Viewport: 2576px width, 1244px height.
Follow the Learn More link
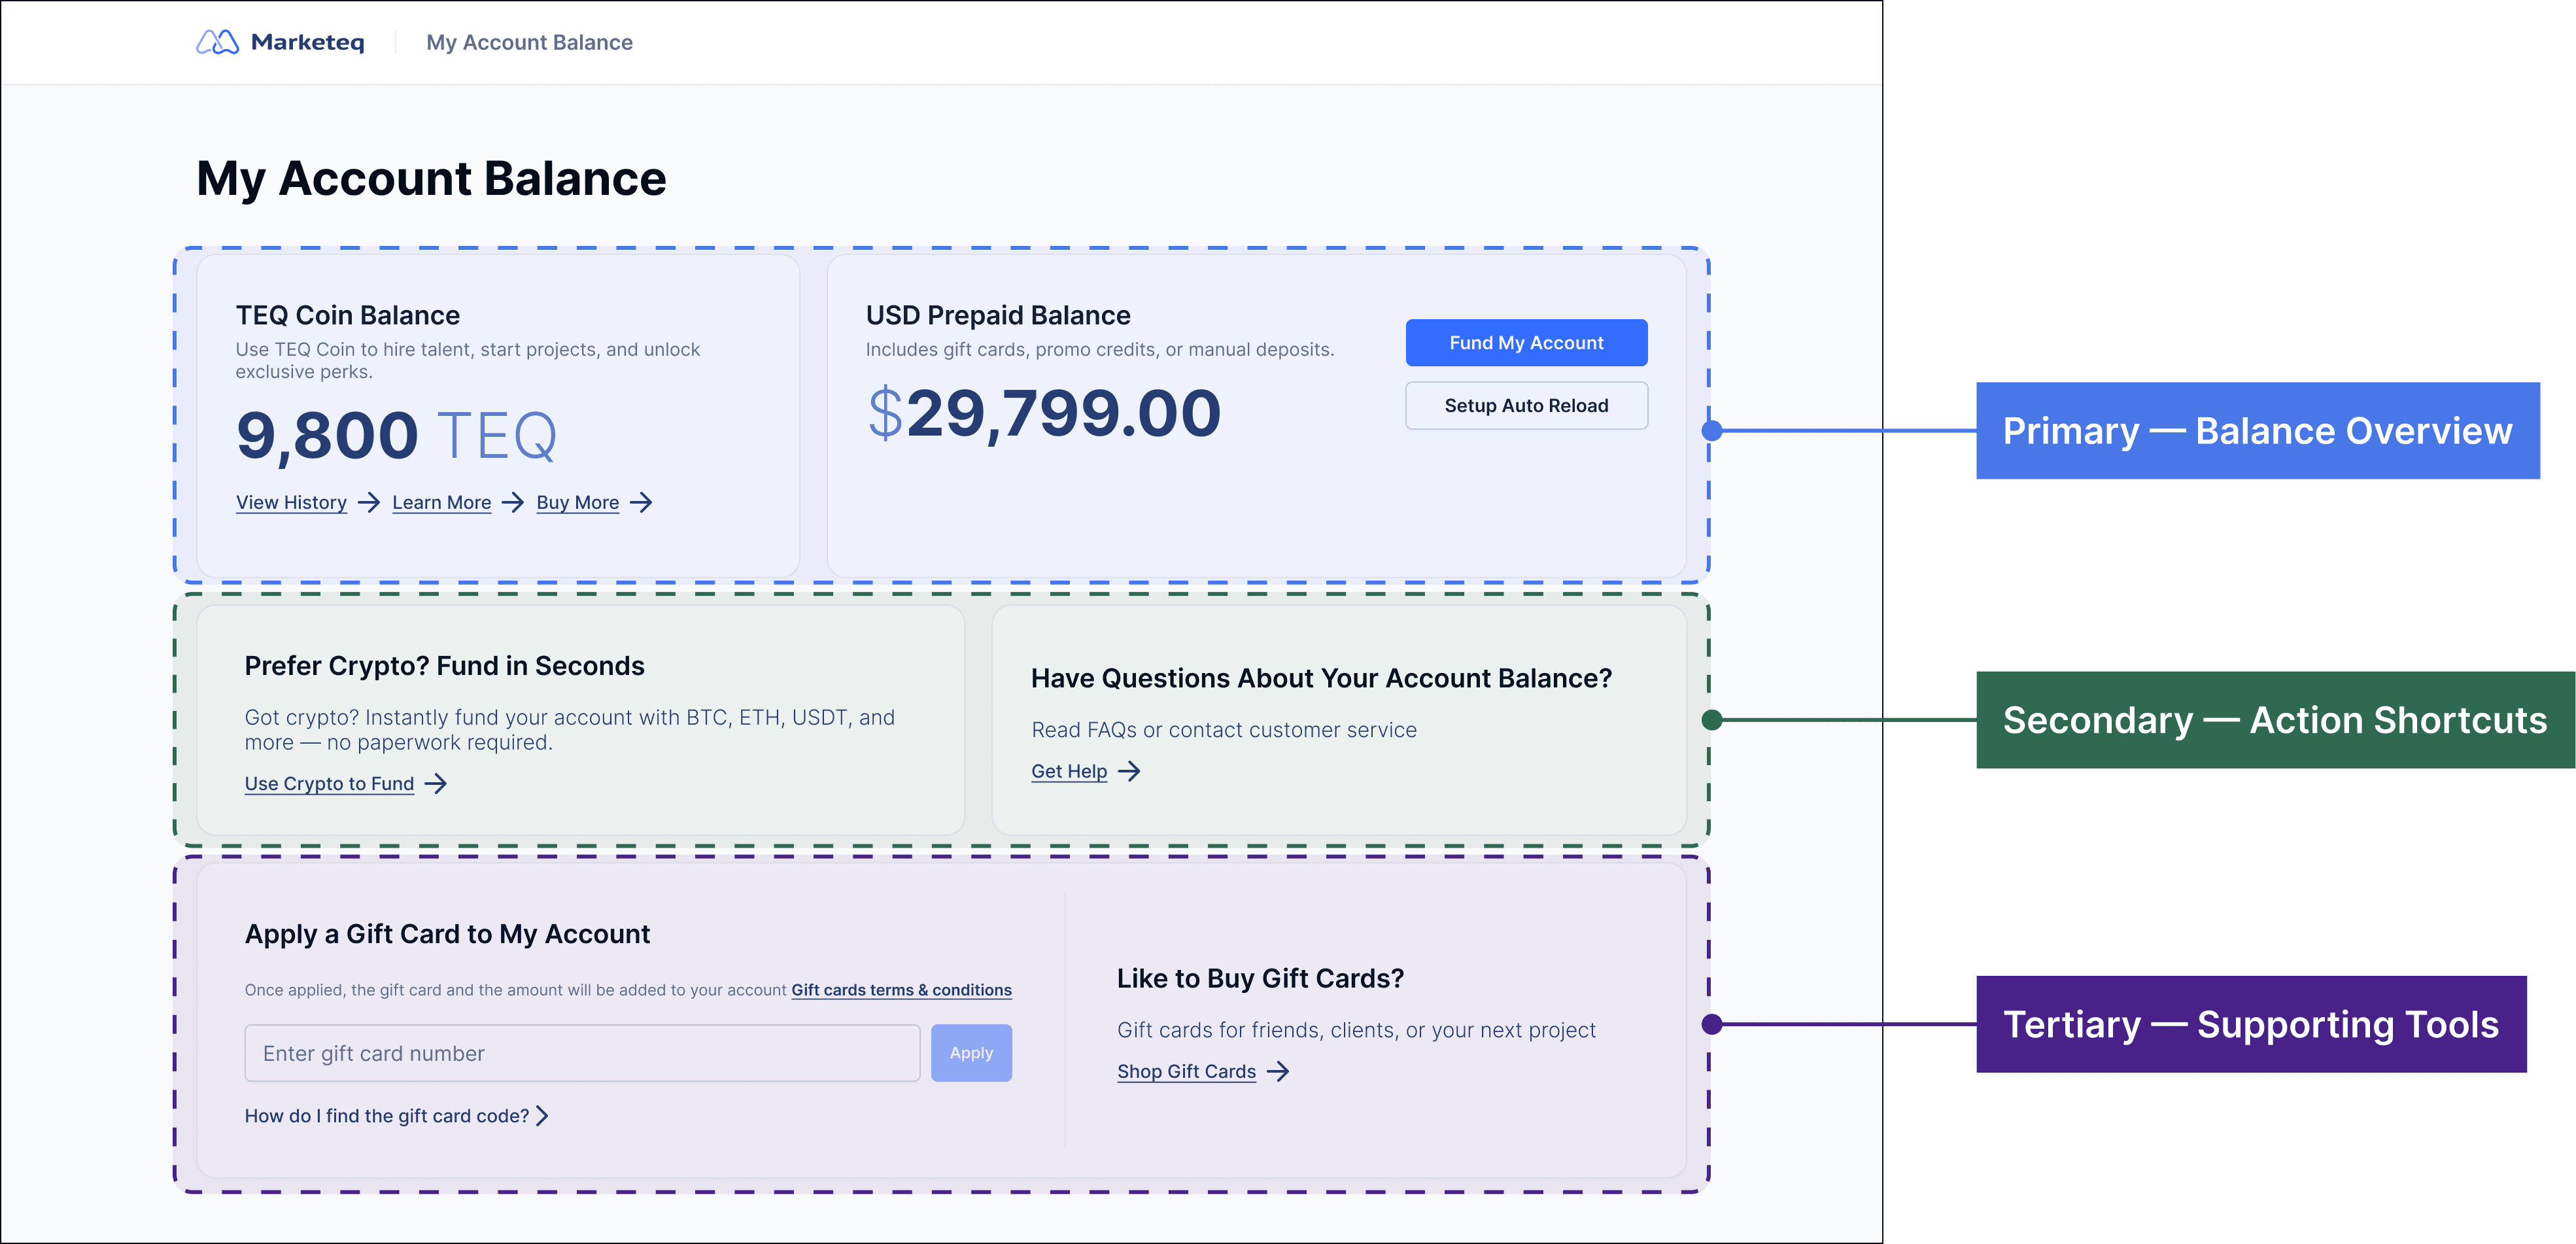pyautogui.click(x=441, y=502)
